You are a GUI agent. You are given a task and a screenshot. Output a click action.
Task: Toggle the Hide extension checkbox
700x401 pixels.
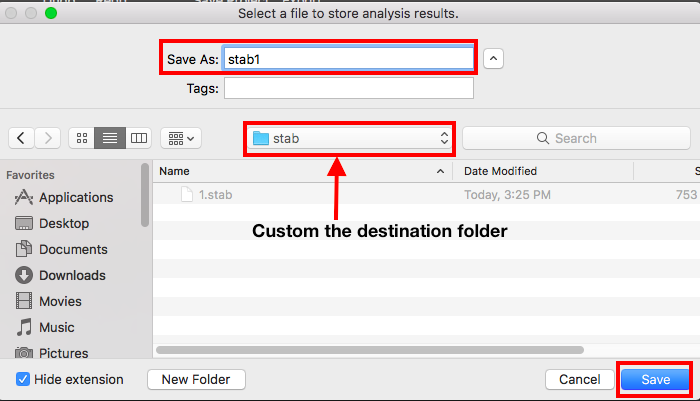[x=23, y=379]
